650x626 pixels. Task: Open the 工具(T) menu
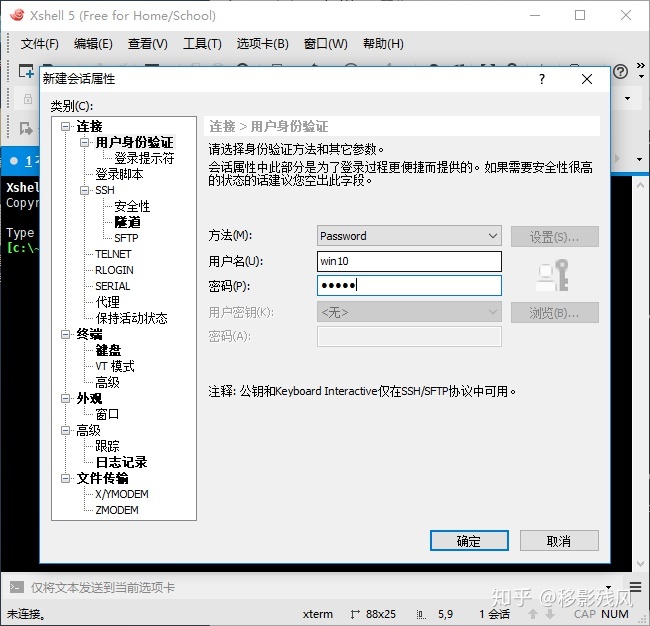pos(203,44)
